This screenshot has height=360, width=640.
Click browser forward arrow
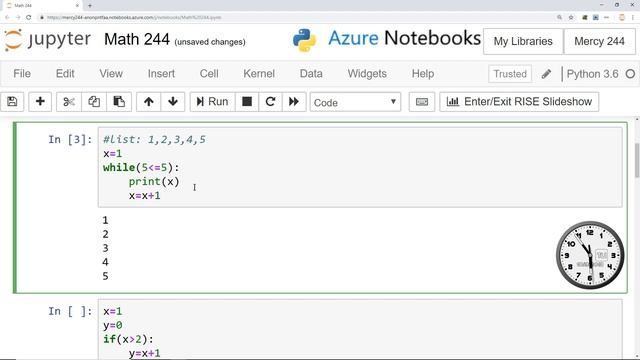tap(18, 18)
